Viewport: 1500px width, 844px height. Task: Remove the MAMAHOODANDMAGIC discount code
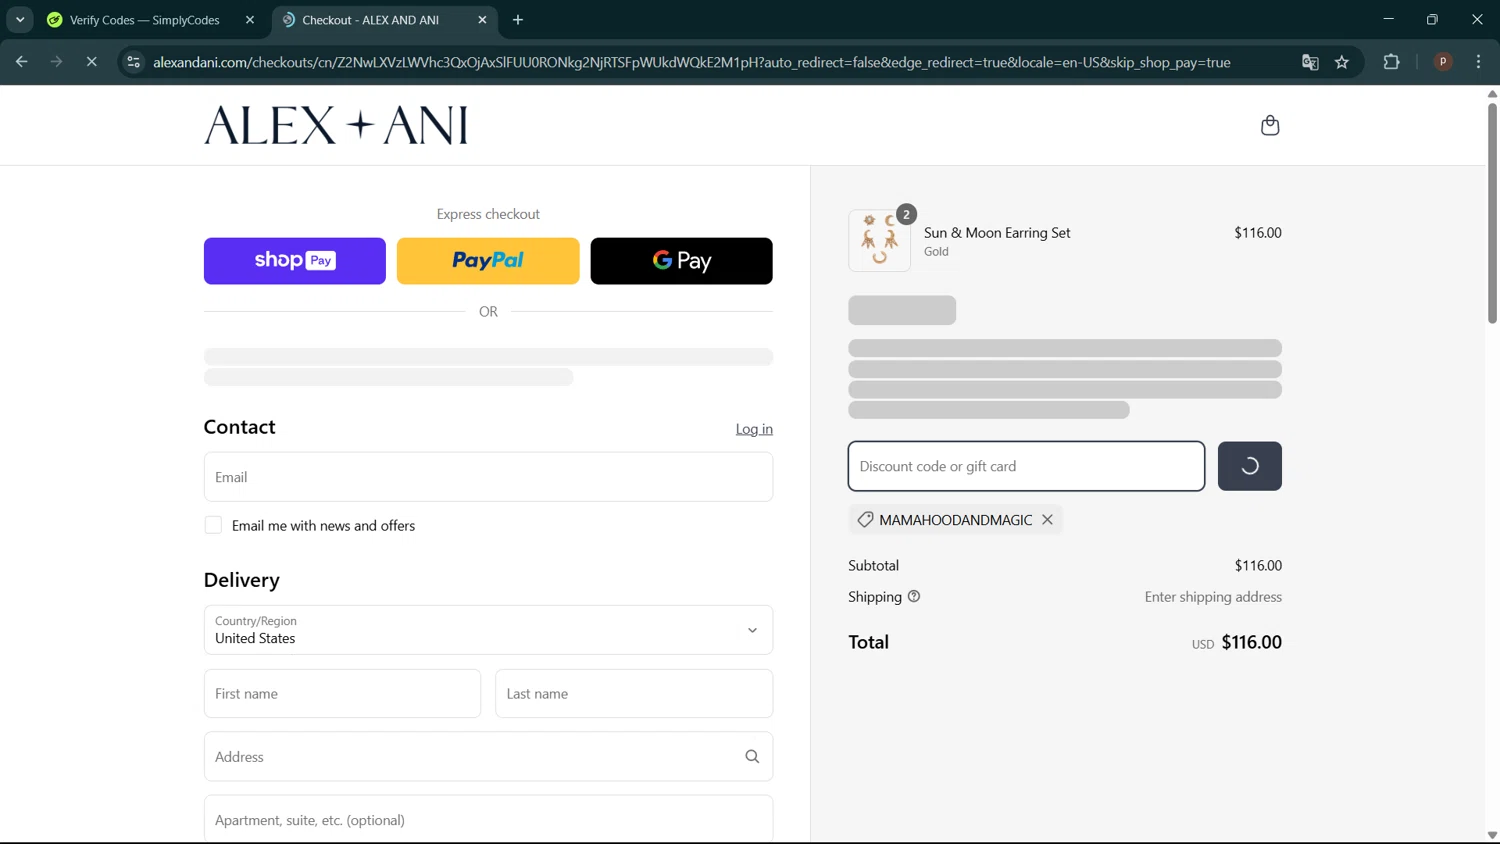pyautogui.click(x=1047, y=520)
